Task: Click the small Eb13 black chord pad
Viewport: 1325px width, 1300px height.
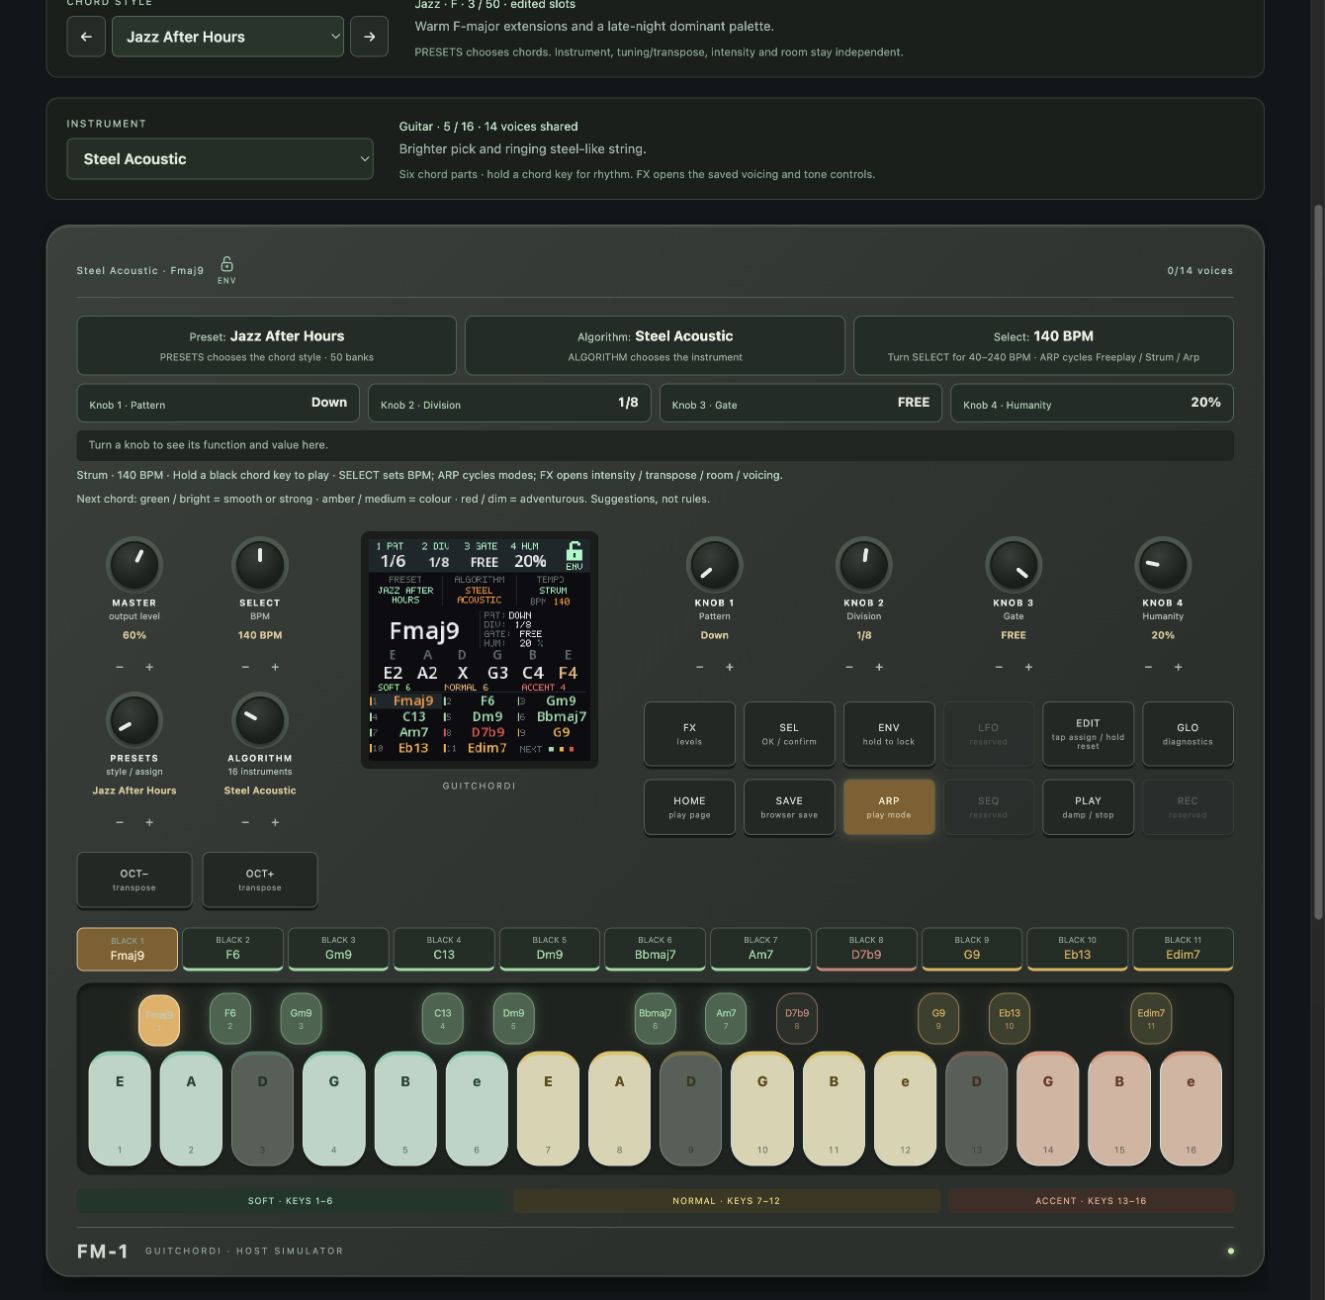Action: click(1009, 1018)
